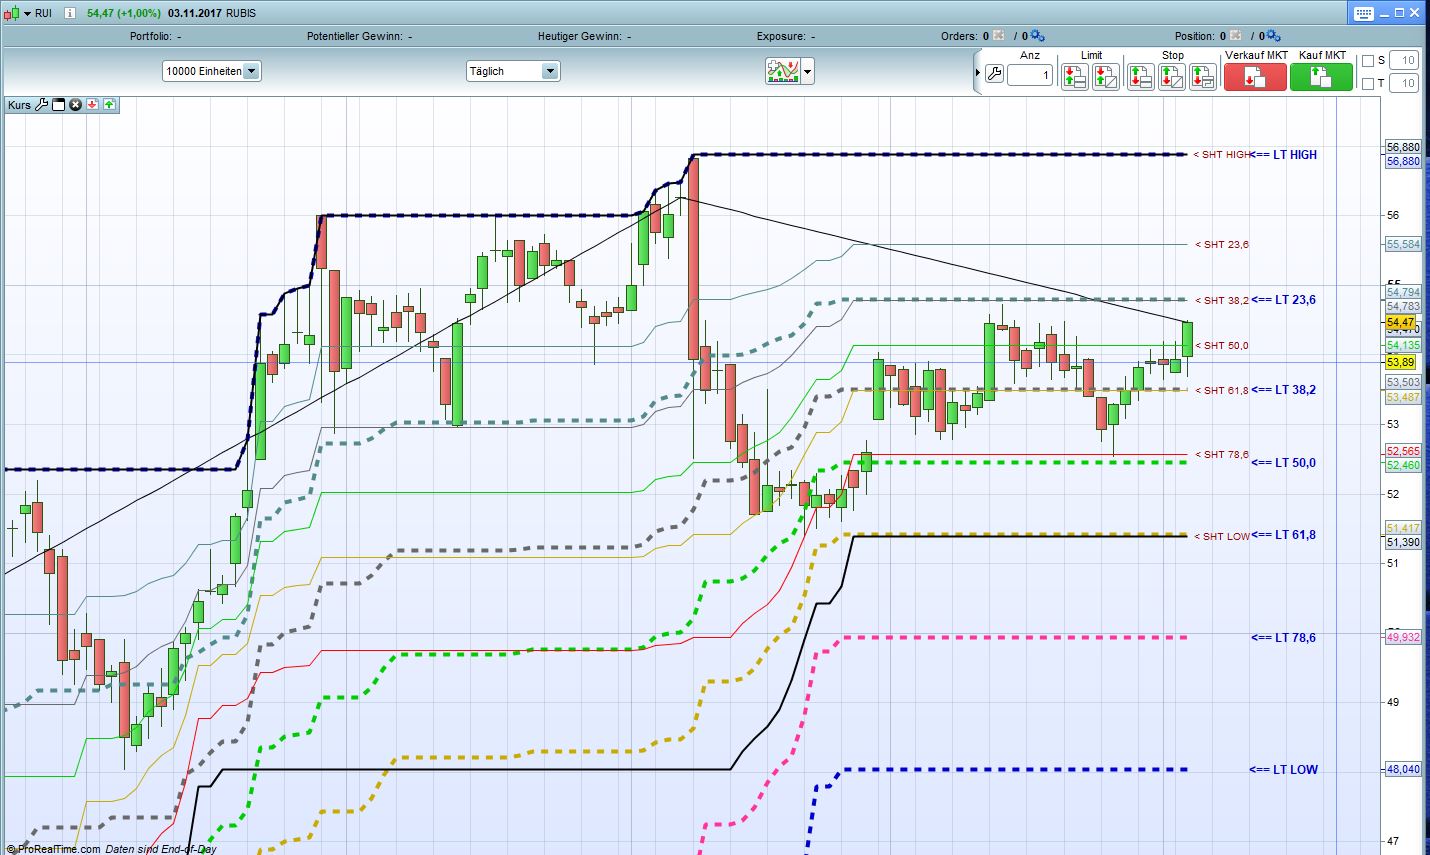Move Kurs panel up with green arrow

point(109,104)
